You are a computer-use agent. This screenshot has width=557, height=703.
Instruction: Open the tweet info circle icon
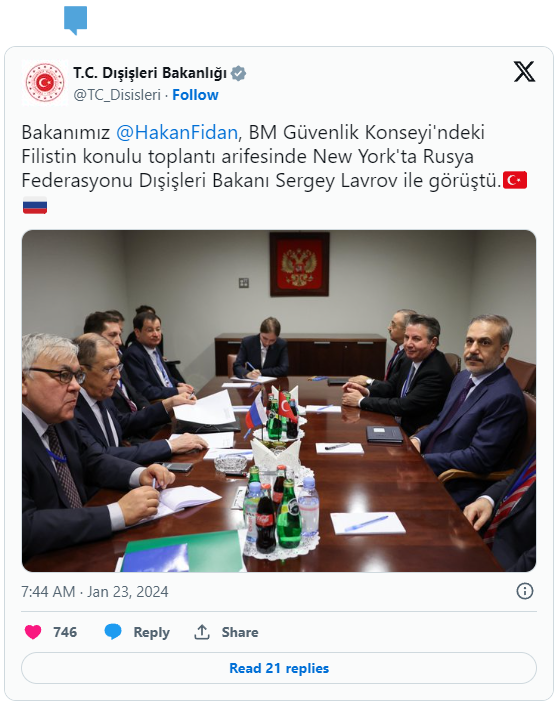click(525, 591)
